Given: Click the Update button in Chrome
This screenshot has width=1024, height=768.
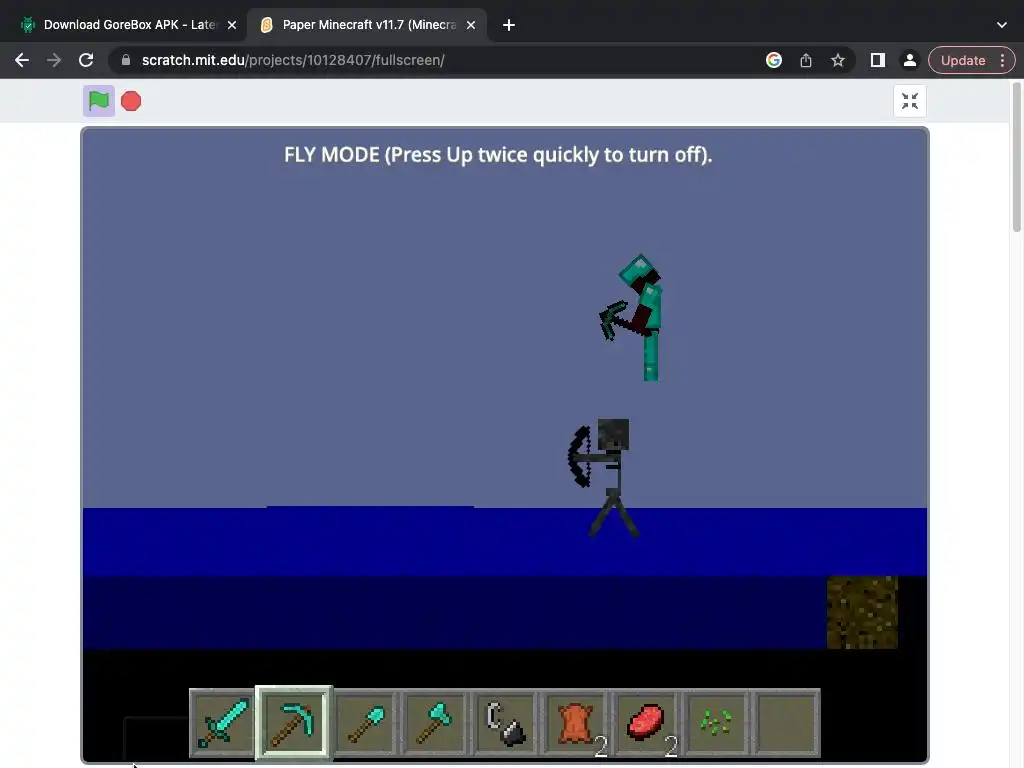Looking at the screenshot, I should 963,60.
